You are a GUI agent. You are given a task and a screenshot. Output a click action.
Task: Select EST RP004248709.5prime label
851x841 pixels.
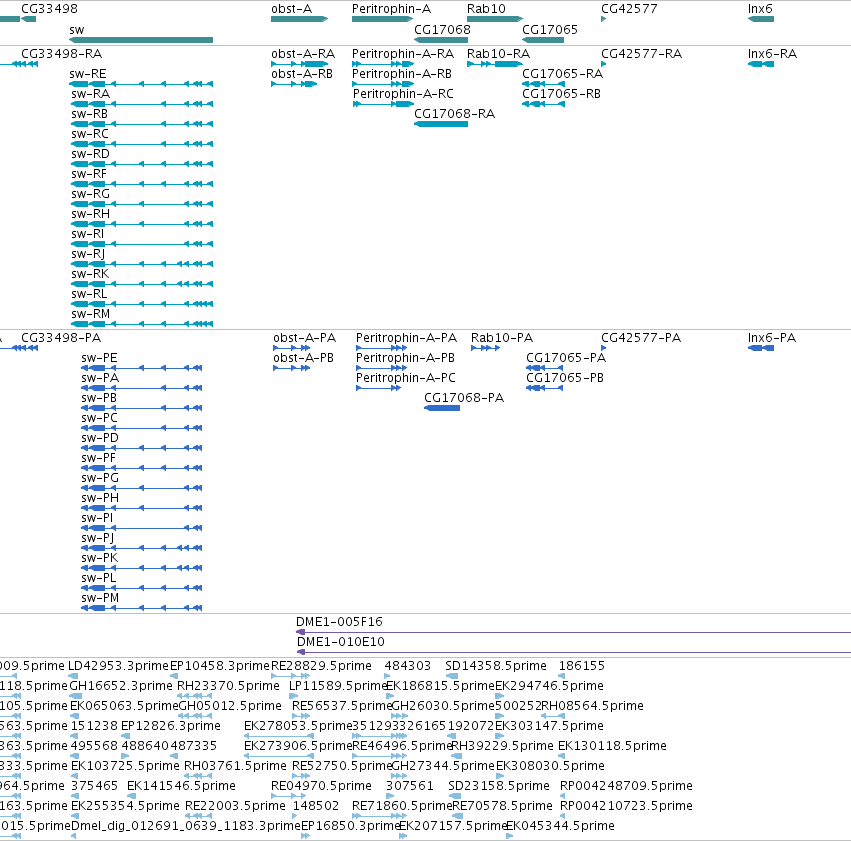pyautogui.click(x=626, y=786)
